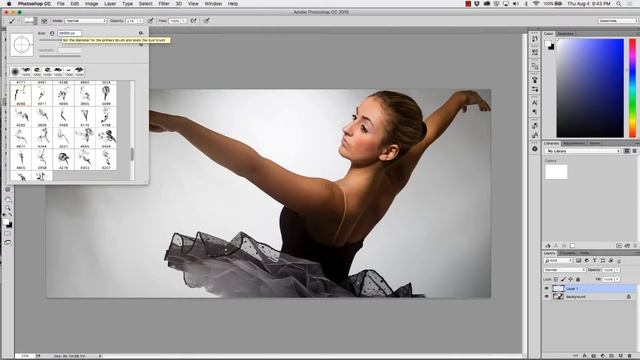This screenshot has width=640, height=360.
Task: Click the Quick Mask mode icon
Action: [8, 233]
